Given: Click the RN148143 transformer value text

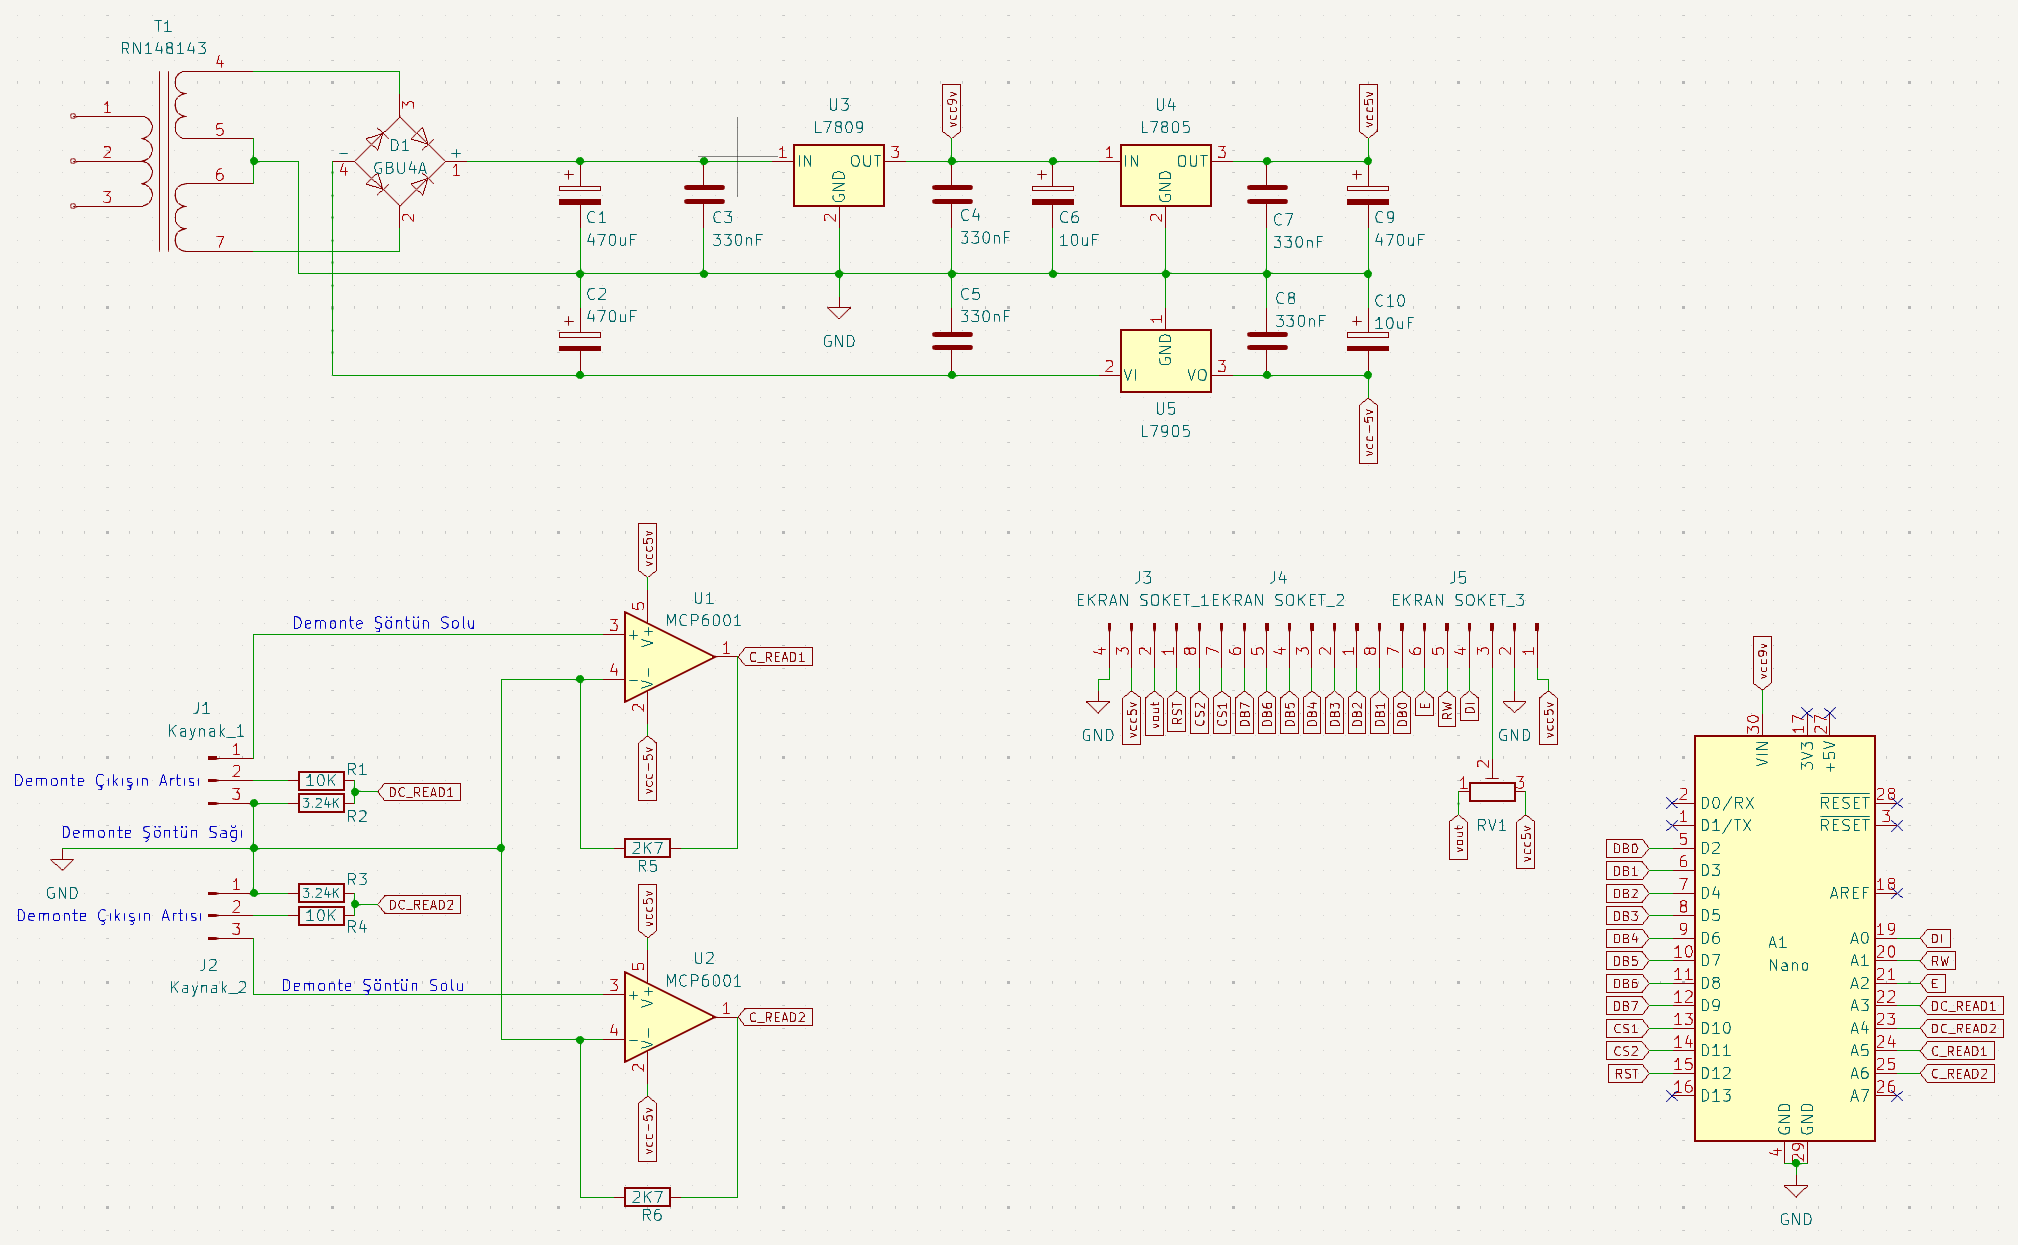Looking at the screenshot, I should click(x=164, y=48).
